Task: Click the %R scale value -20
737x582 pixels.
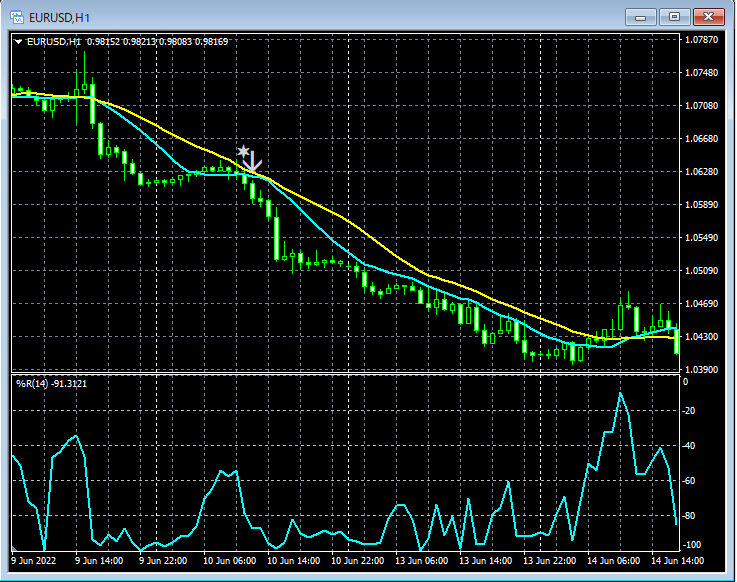Action: [x=689, y=410]
